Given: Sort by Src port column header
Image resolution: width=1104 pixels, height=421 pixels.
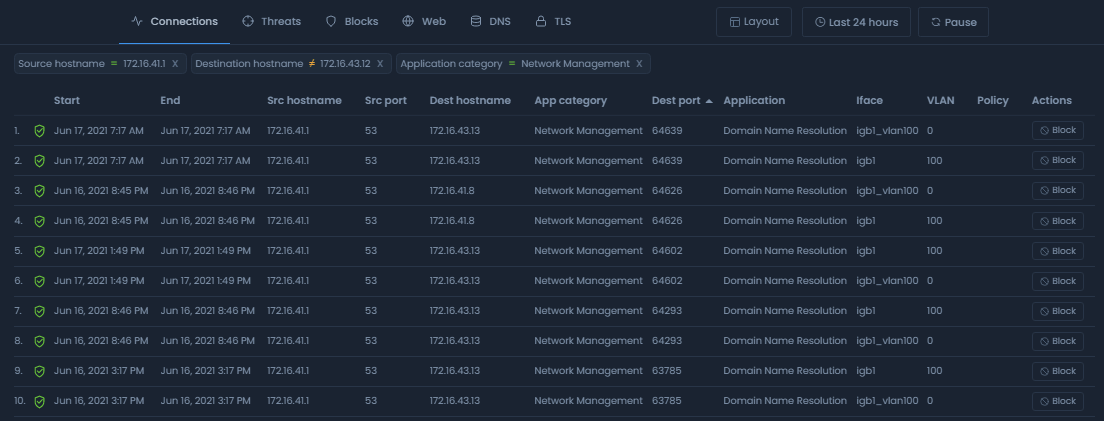Looking at the screenshot, I should (x=386, y=101).
